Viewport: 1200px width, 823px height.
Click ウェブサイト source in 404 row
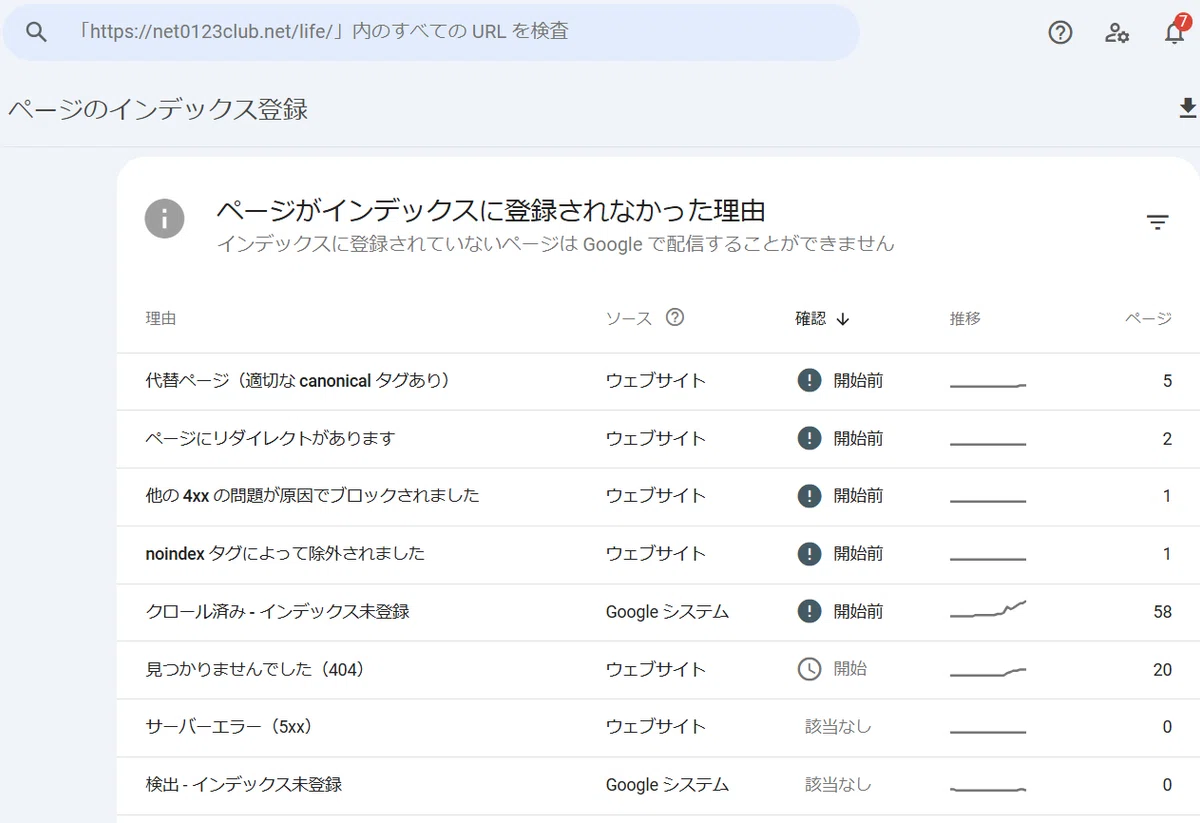click(656, 670)
